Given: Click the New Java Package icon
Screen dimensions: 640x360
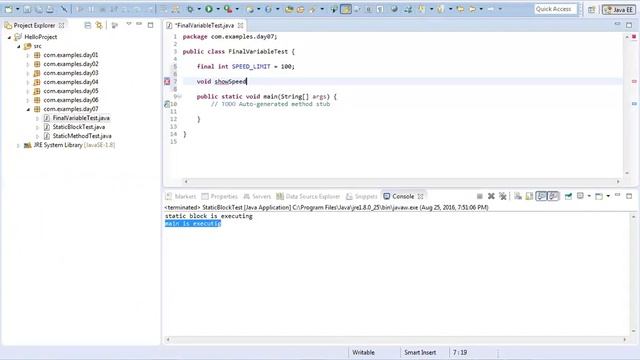Looking at the screenshot, I should coord(250,9).
